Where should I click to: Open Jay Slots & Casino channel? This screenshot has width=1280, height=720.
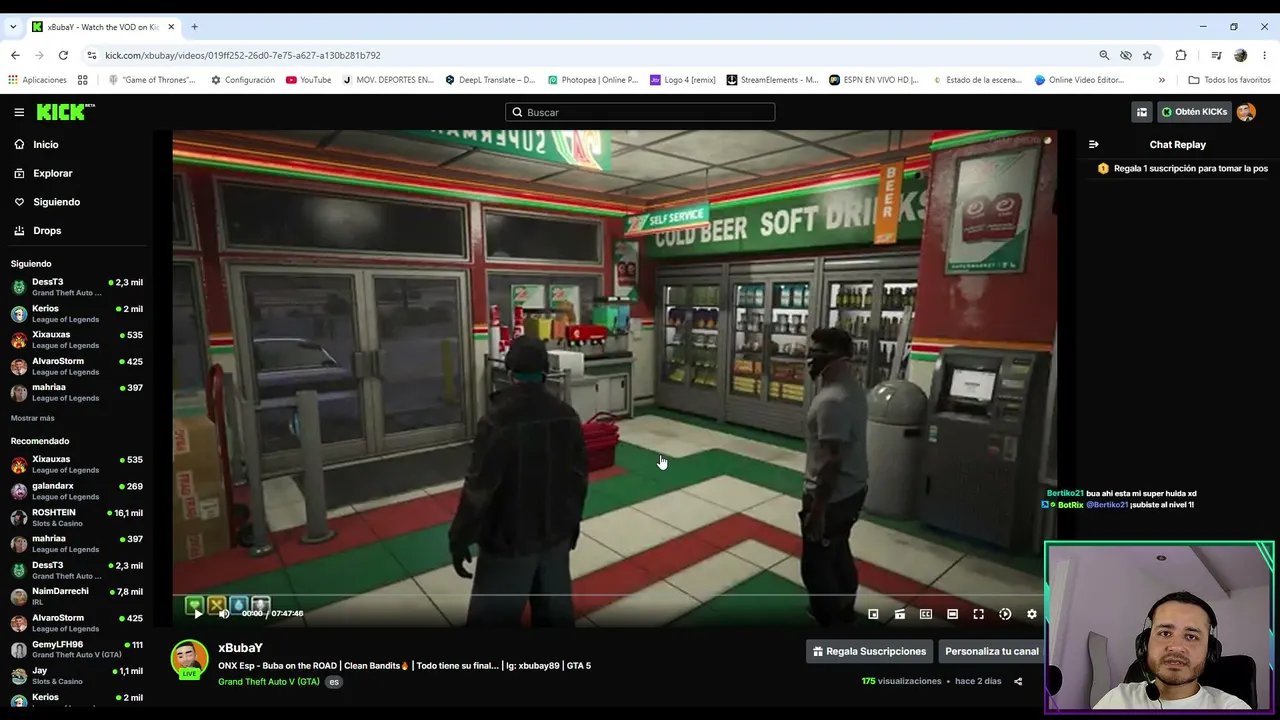77,676
